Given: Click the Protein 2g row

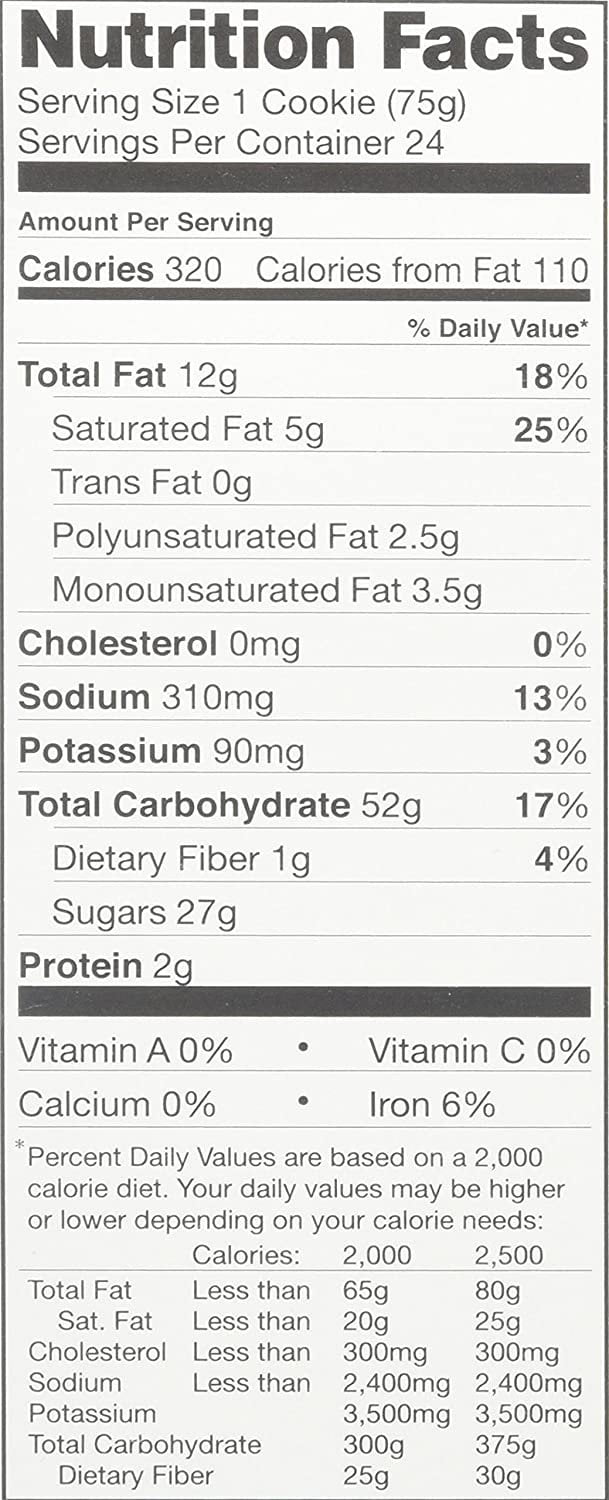Looking at the screenshot, I should pyautogui.click(x=304, y=966).
